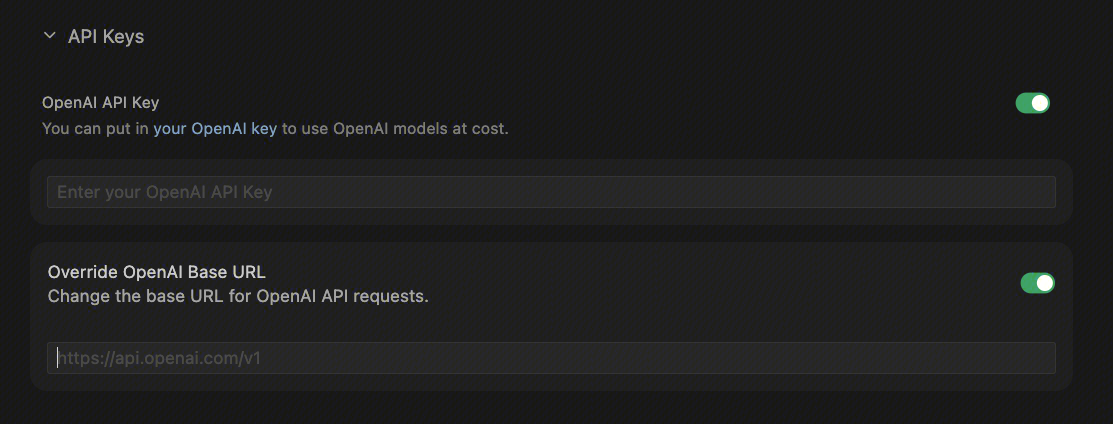
Task: Click the right end of API key input box
Action: pyautogui.click(x=1040, y=192)
